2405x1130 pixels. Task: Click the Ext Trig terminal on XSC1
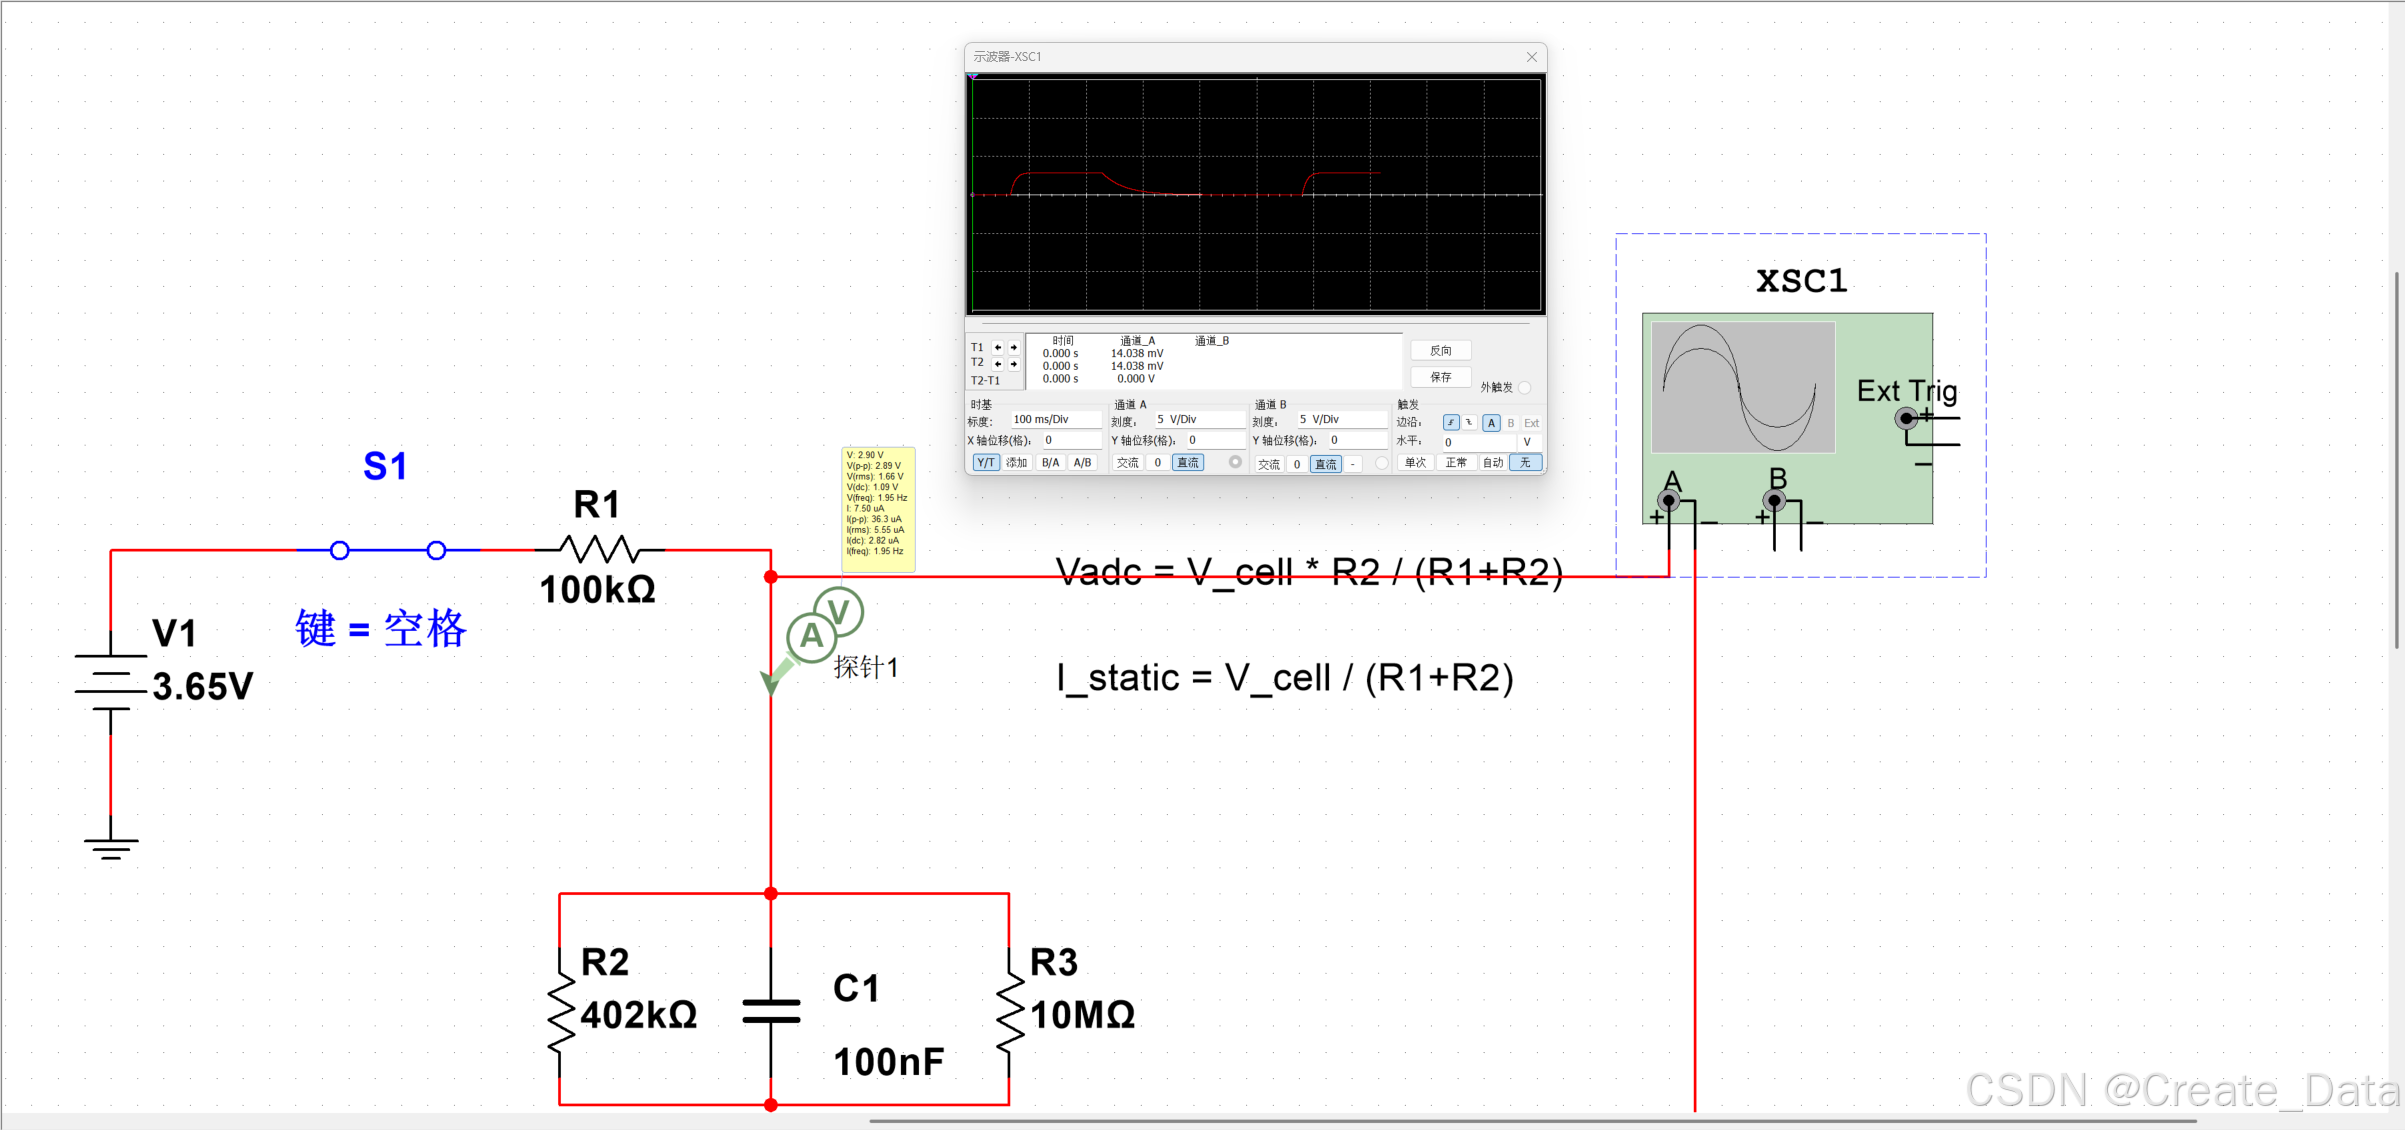1906,418
